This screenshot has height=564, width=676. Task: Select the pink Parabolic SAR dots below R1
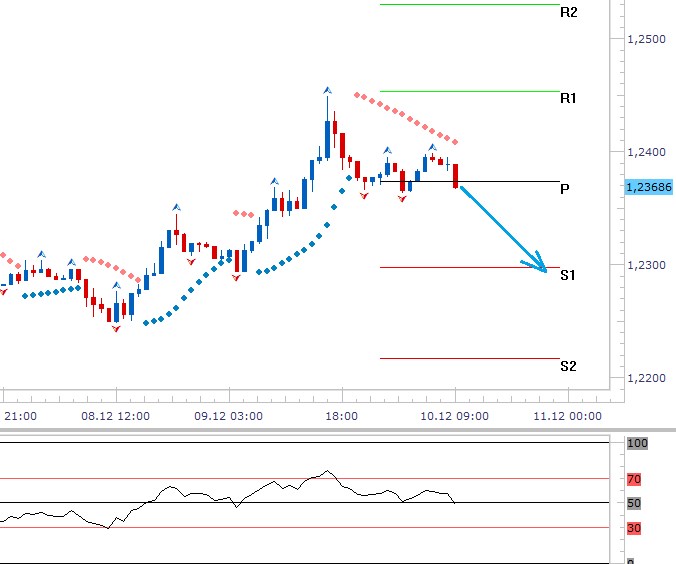click(405, 116)
